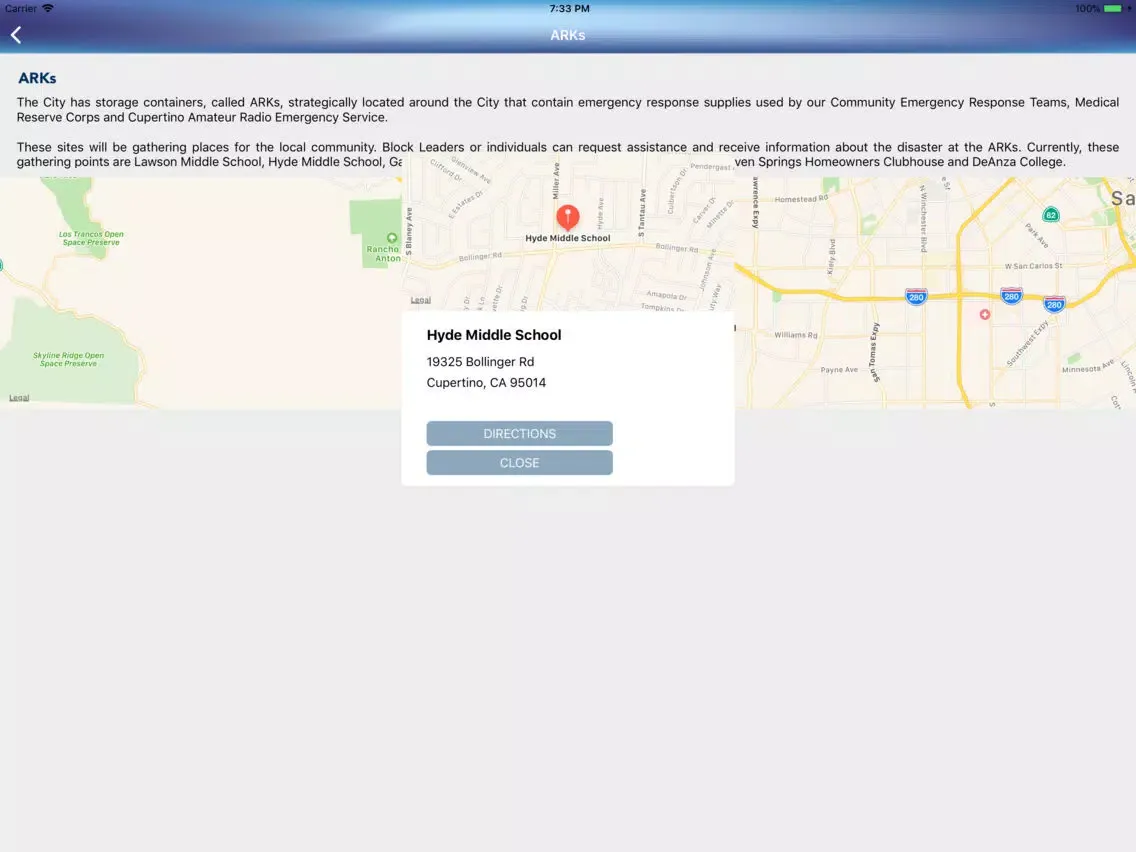The width and height of the screenshot is (1136, 852).
Task: Tap the battery icon in status bar
Action: 1114,9
